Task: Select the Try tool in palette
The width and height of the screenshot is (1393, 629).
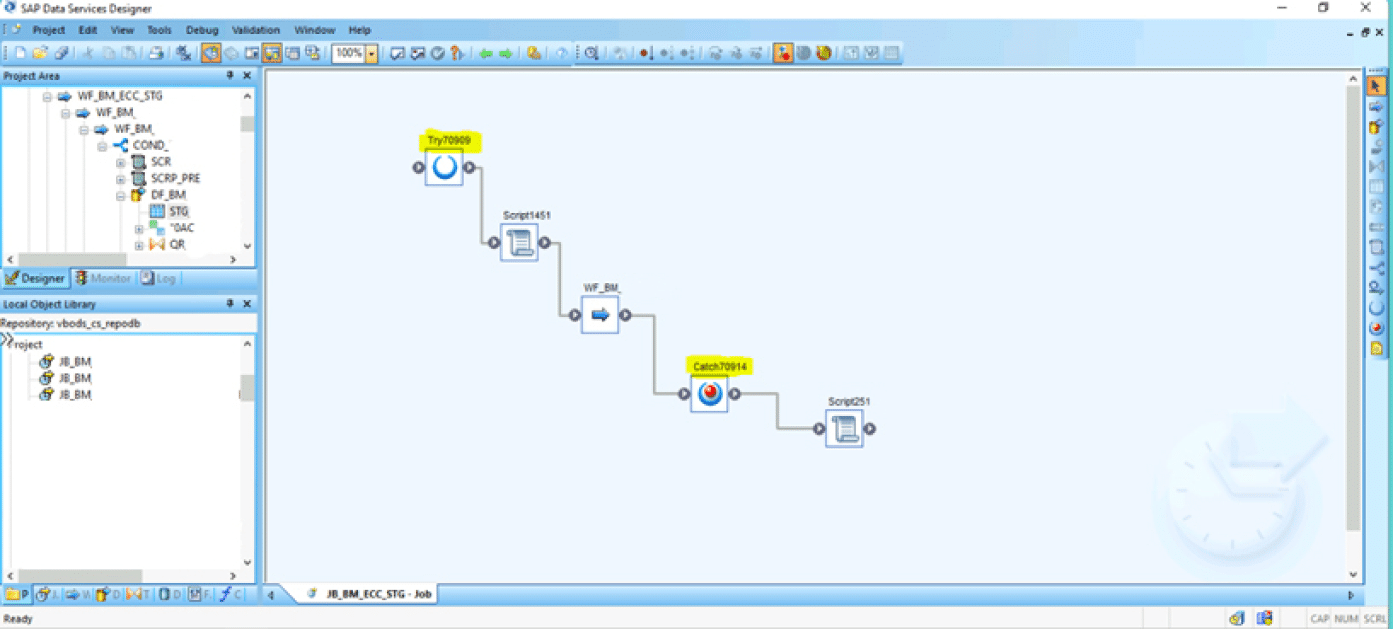Action: 1376,307
